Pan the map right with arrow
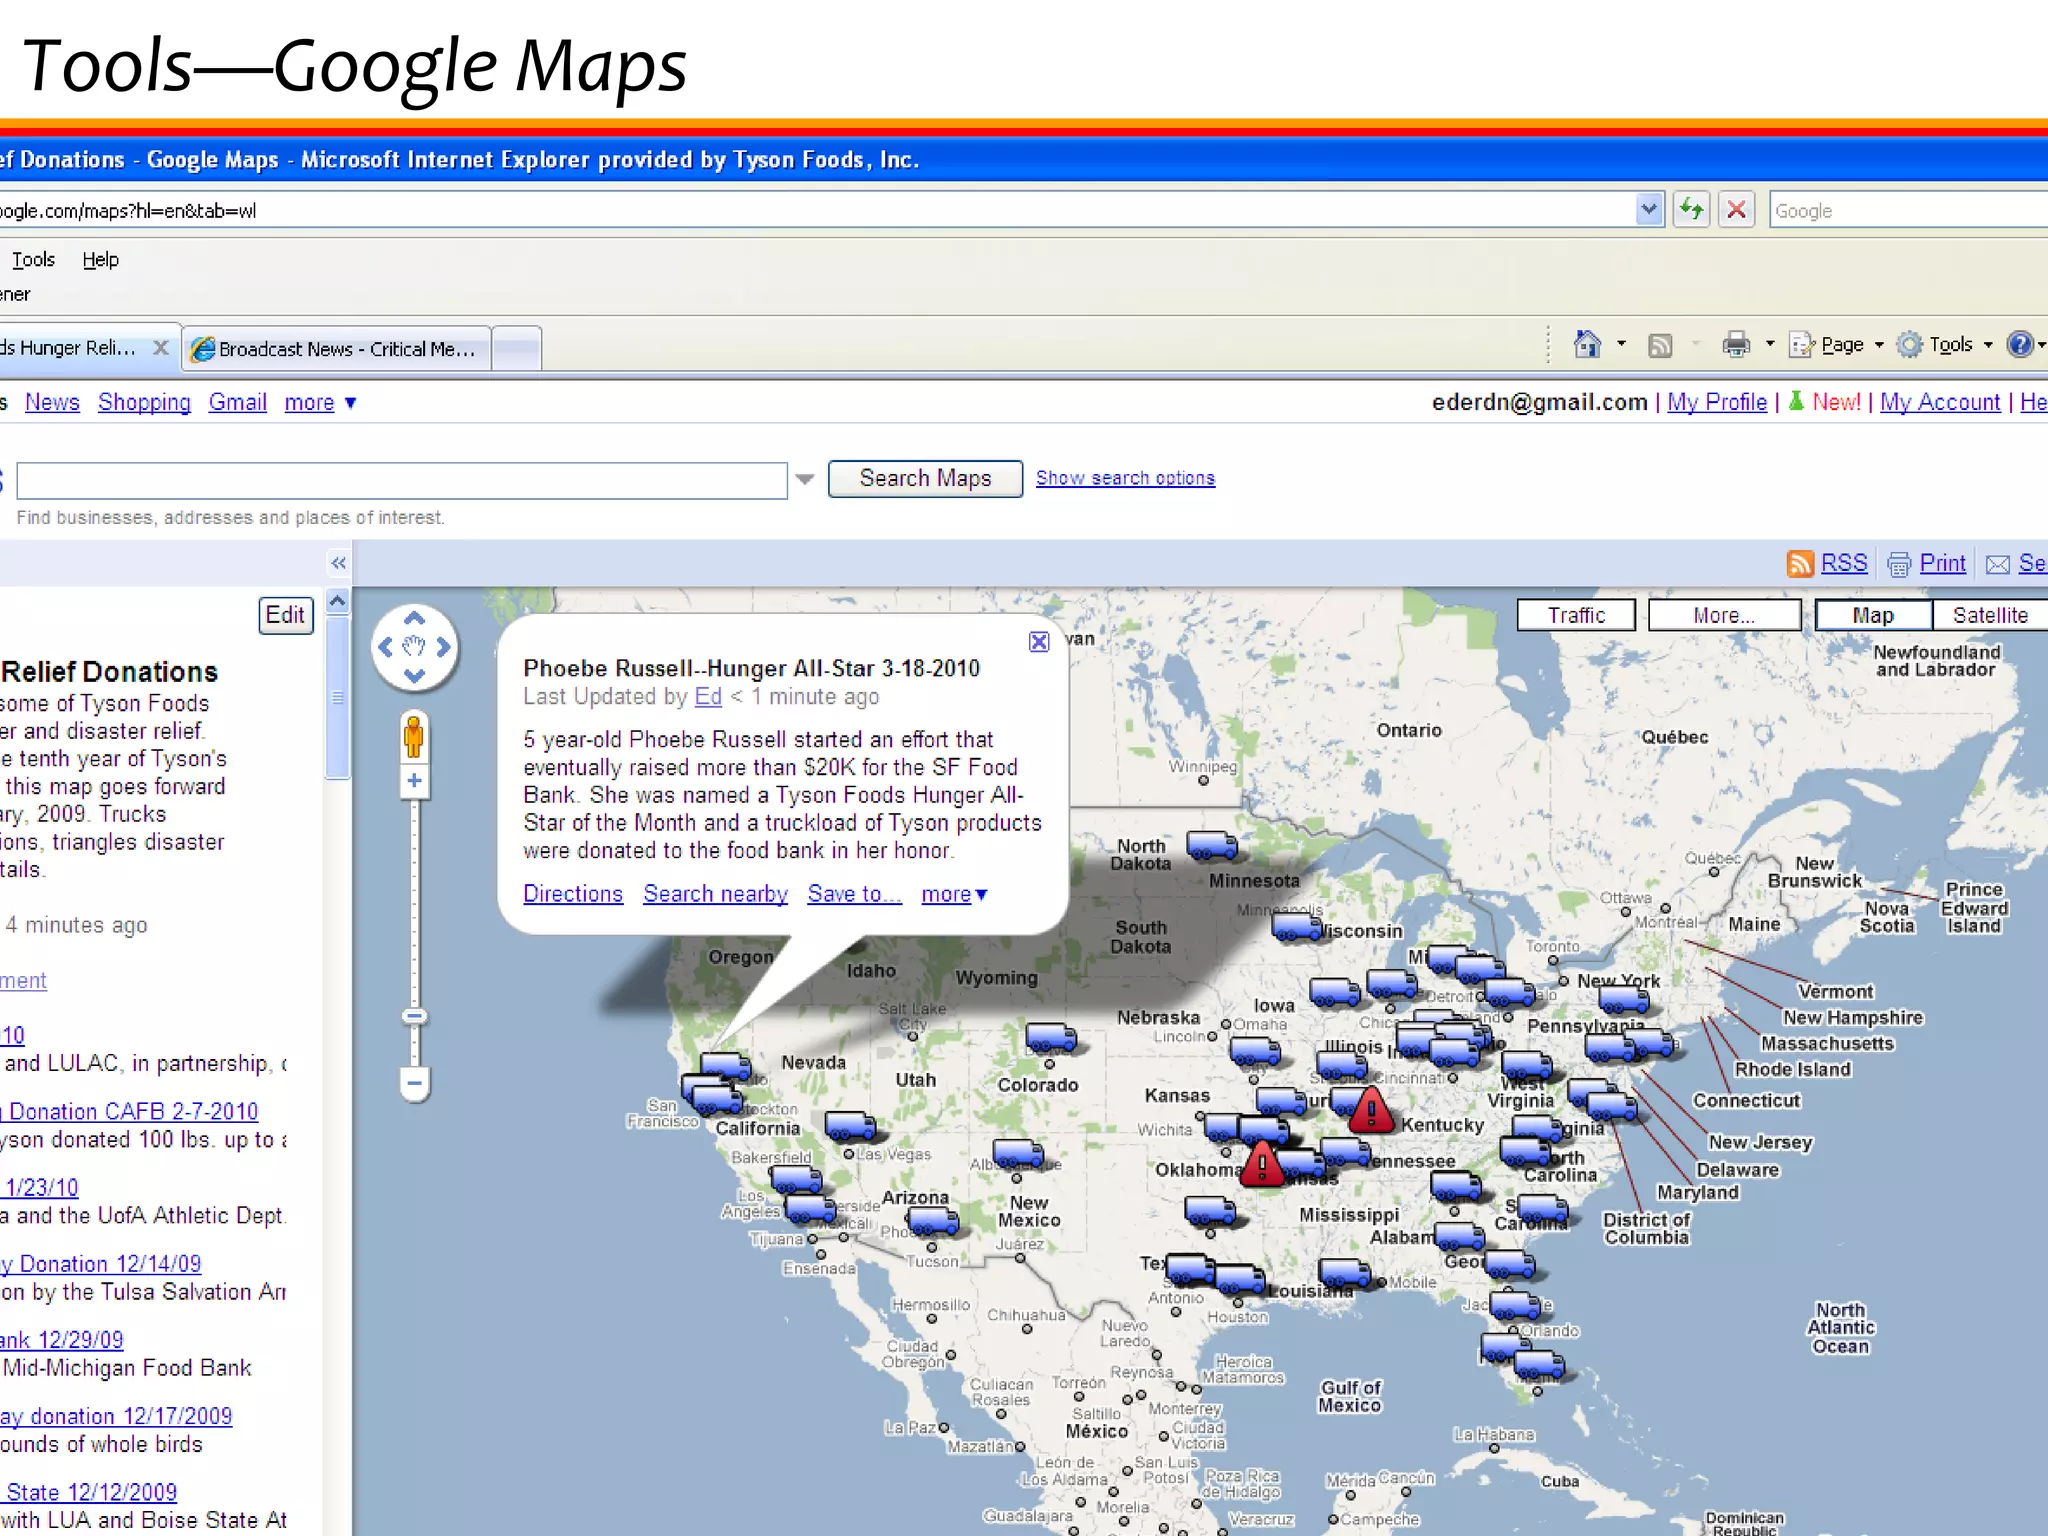 point(443,647)
